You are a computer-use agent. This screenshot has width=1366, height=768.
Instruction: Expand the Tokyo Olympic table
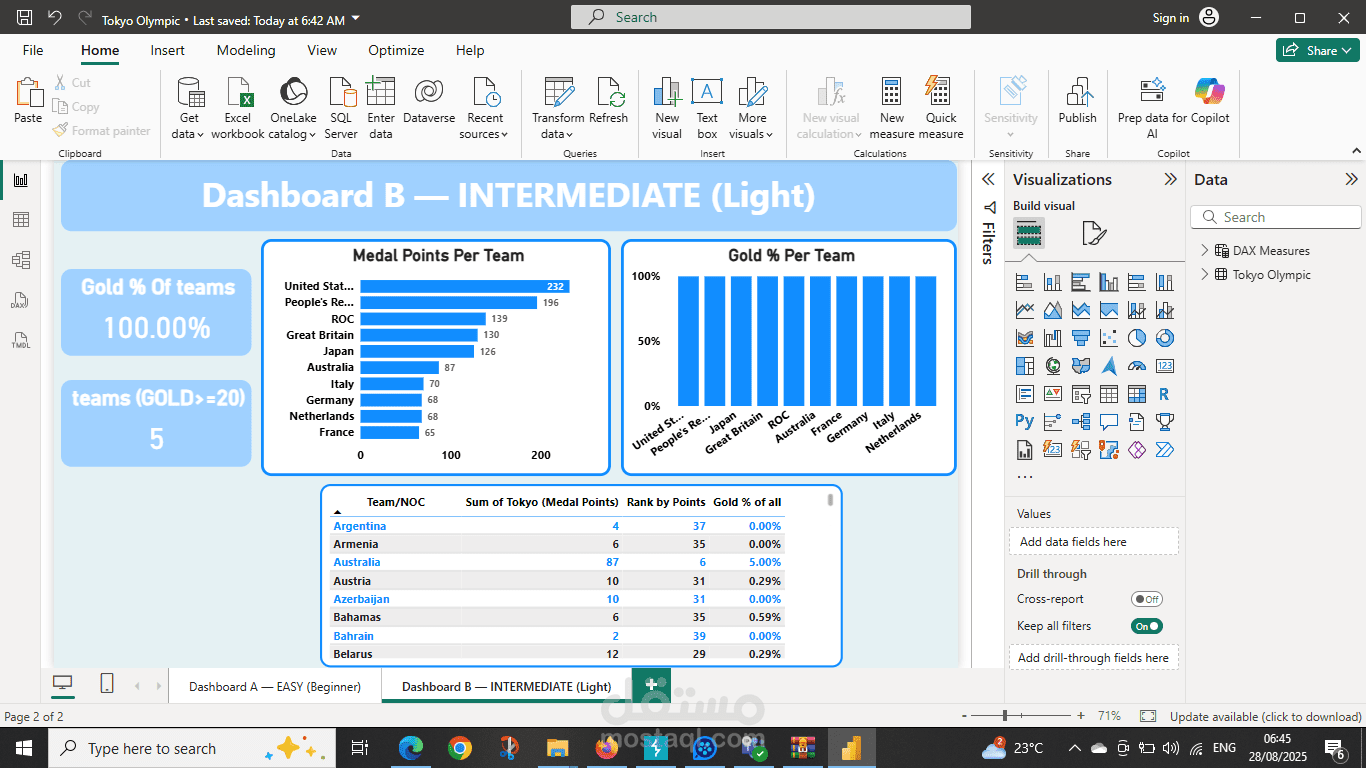(x=1205, y=275)
